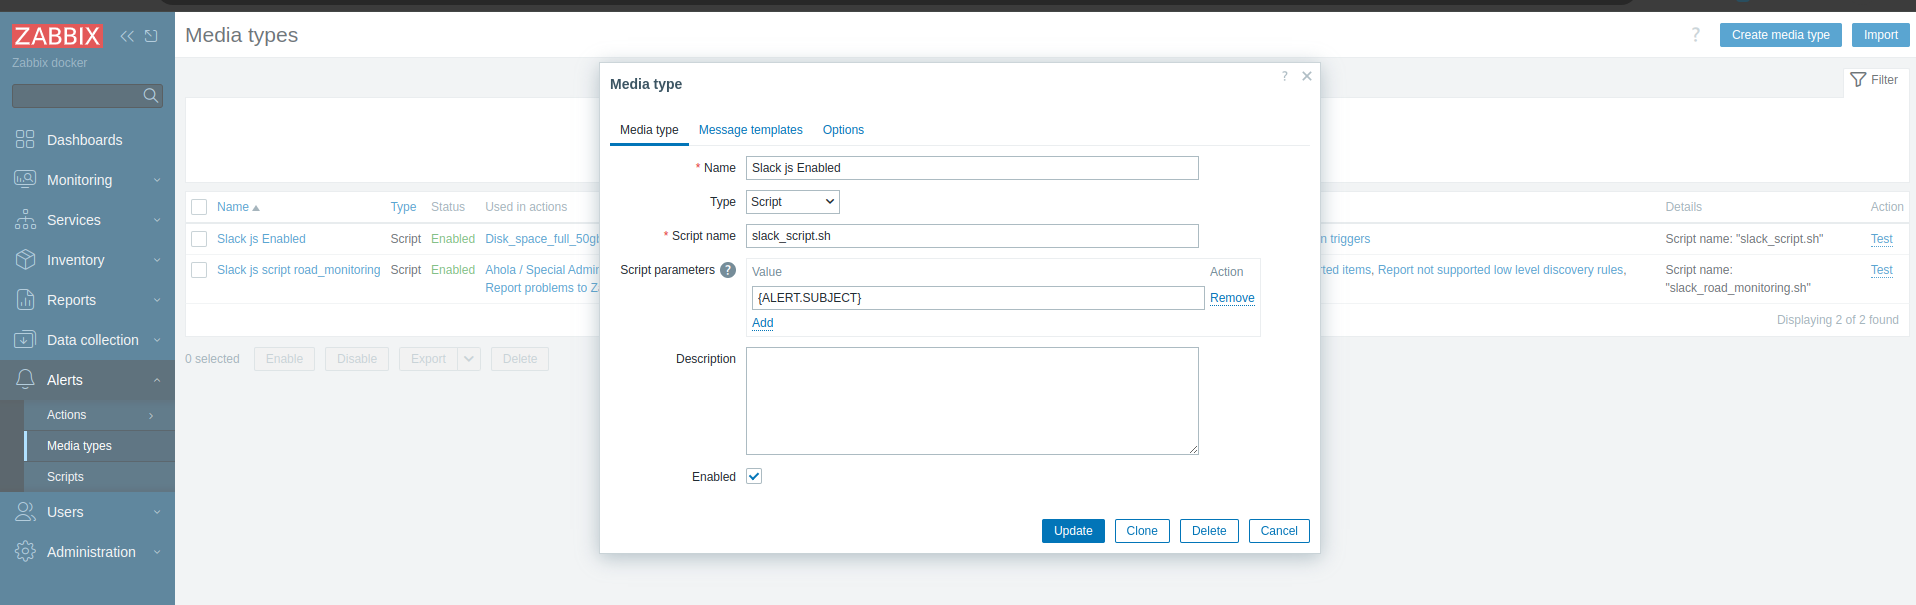The image size is (1916, 605).
Task: Click the Users icon in the sidebar
Action: (x=25, y=511)
